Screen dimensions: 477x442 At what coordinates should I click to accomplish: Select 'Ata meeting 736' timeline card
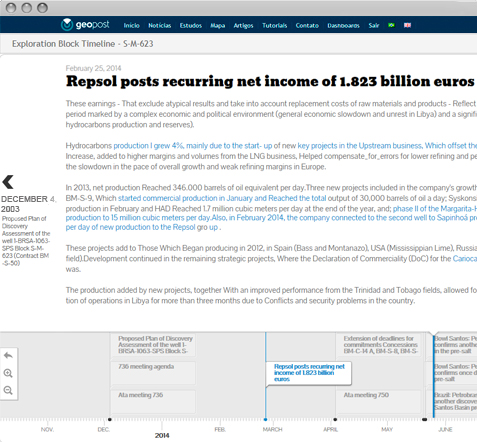(153, 401)
